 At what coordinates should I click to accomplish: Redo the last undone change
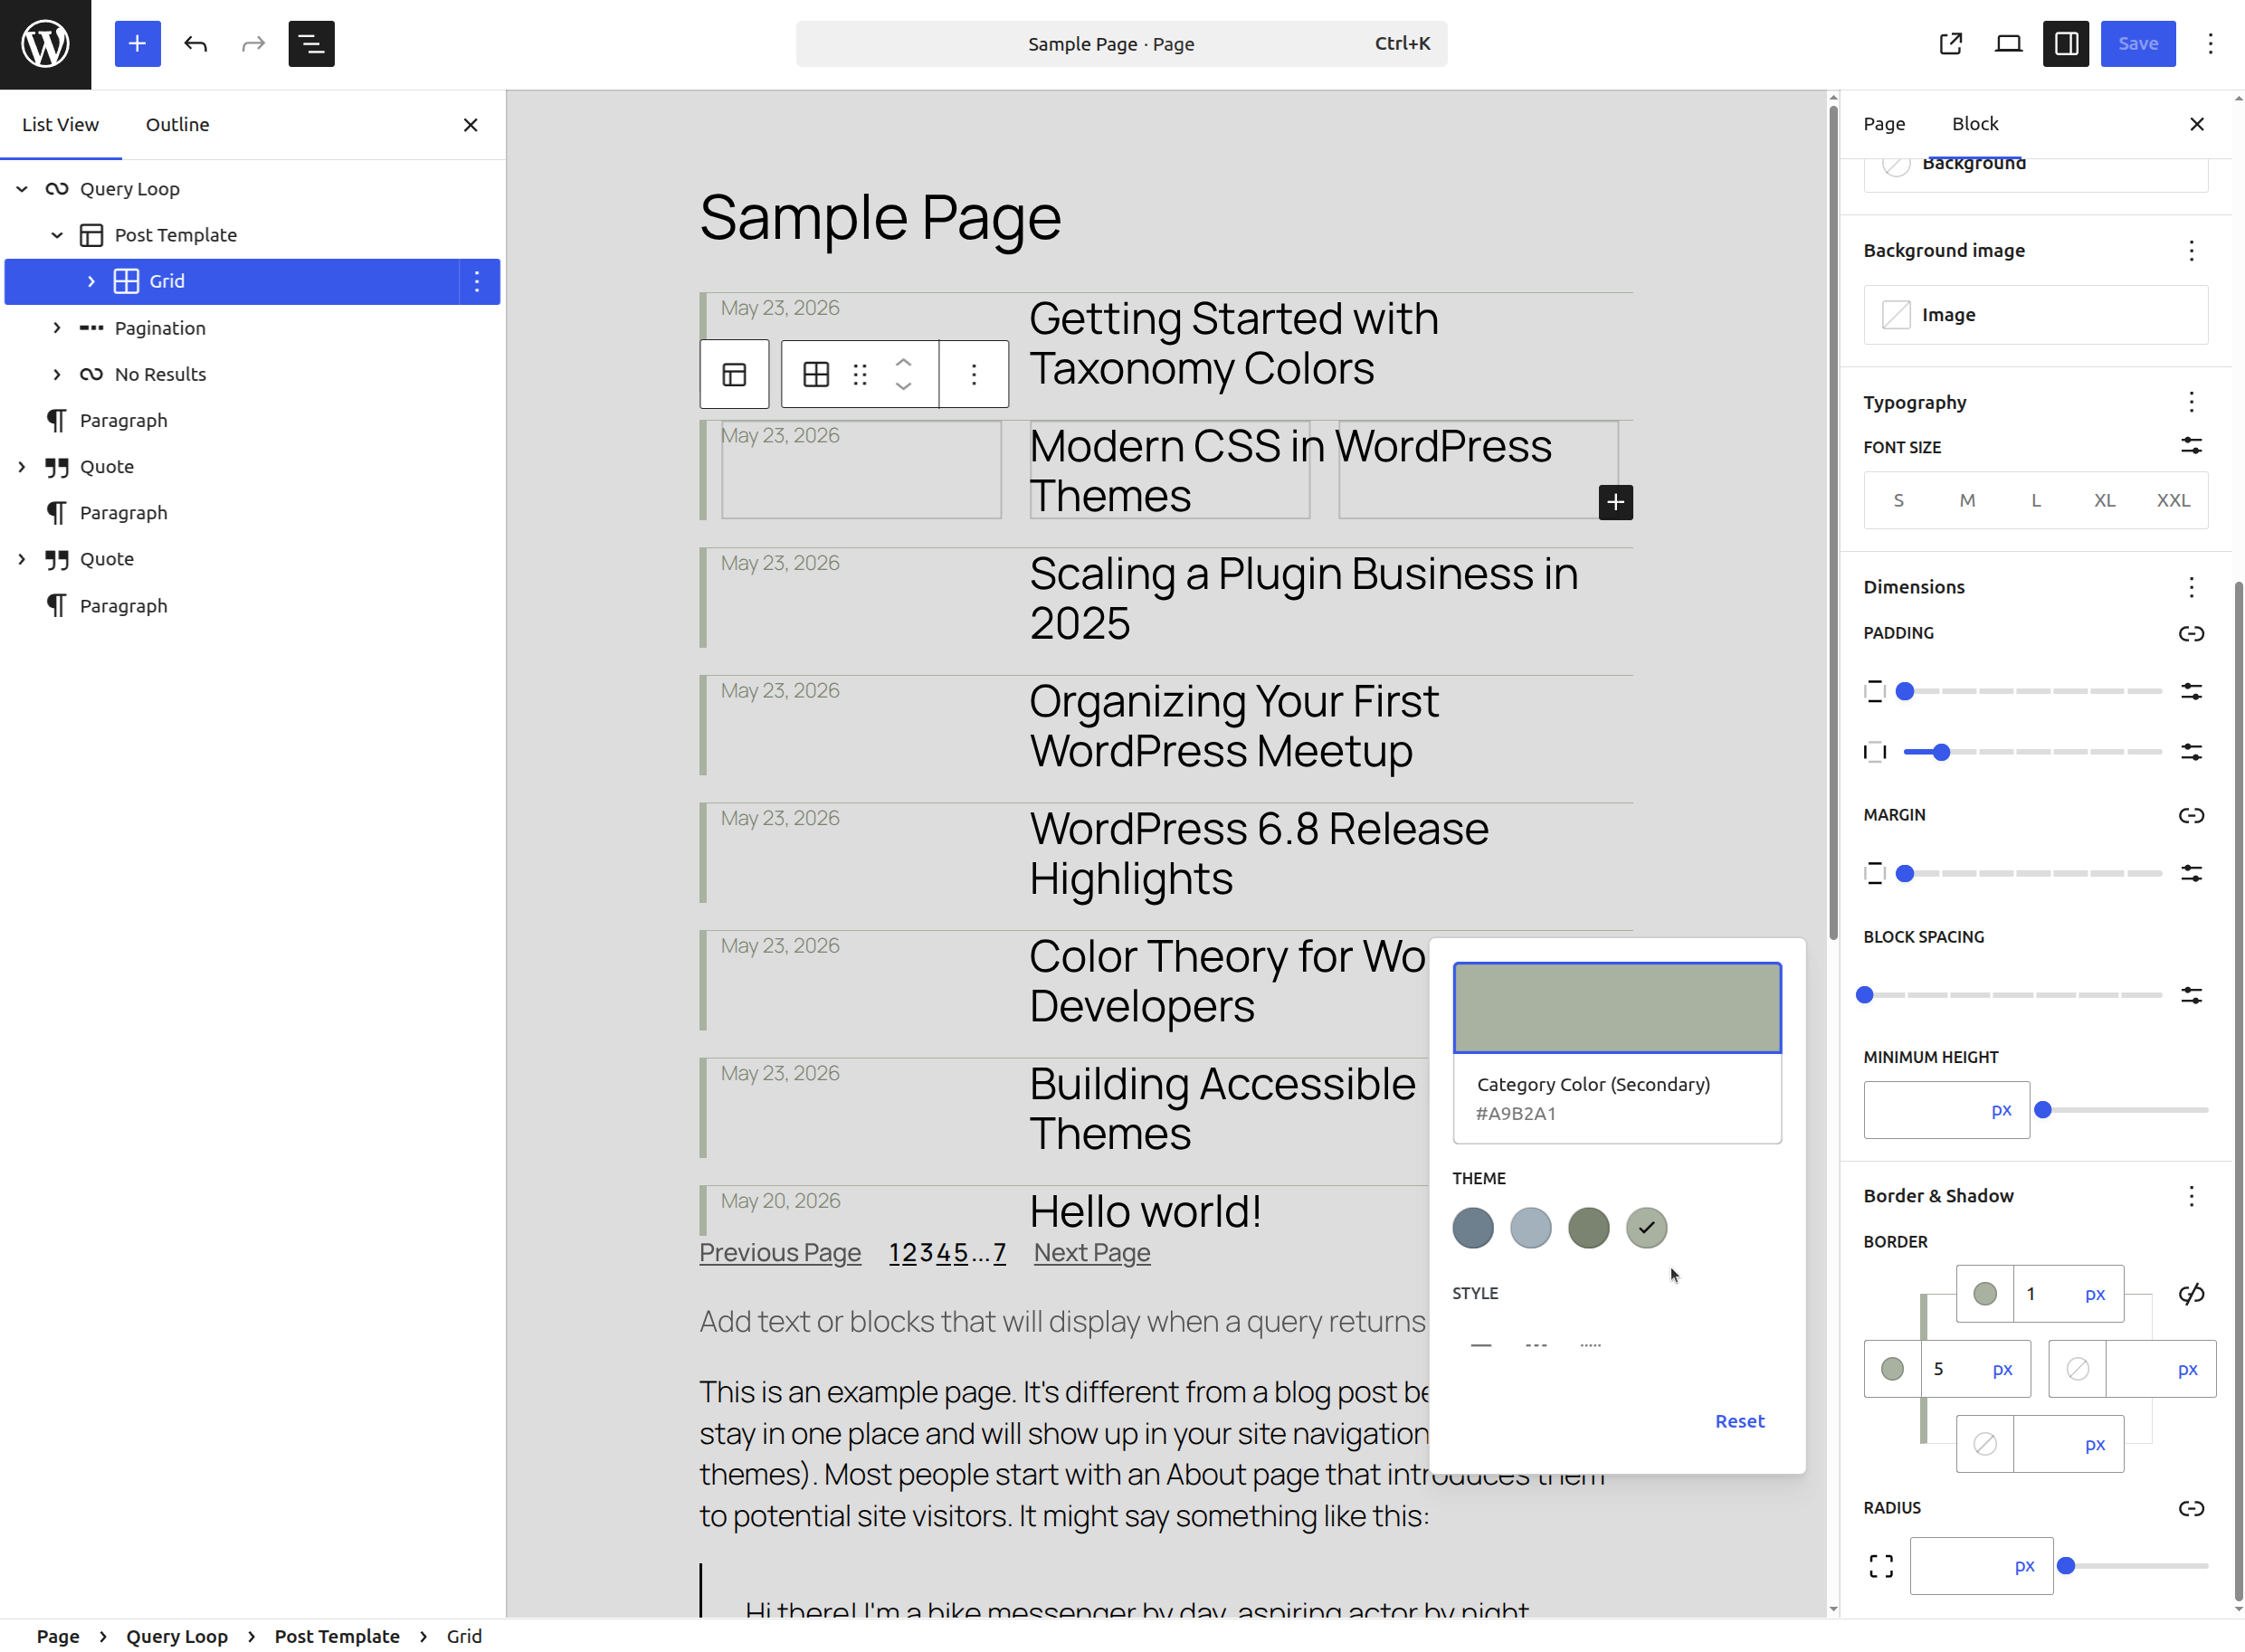(x=253, y=44)
